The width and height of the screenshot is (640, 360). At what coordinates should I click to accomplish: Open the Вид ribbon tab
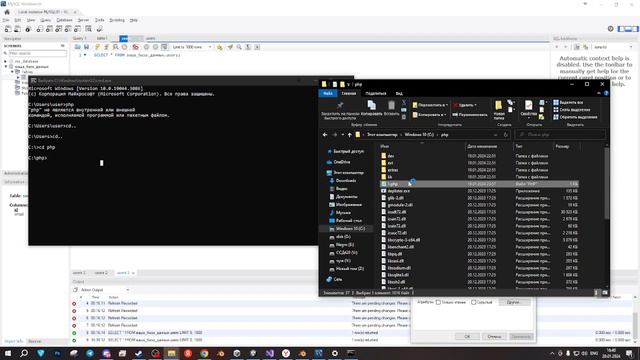399,93
